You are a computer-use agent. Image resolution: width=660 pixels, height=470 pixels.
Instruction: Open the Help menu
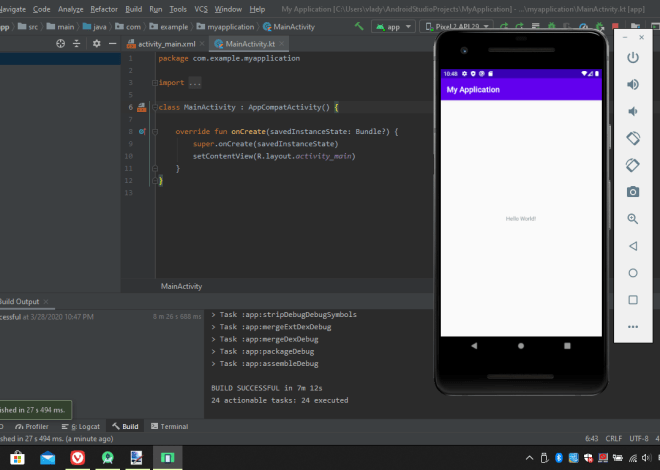(257, 9)
